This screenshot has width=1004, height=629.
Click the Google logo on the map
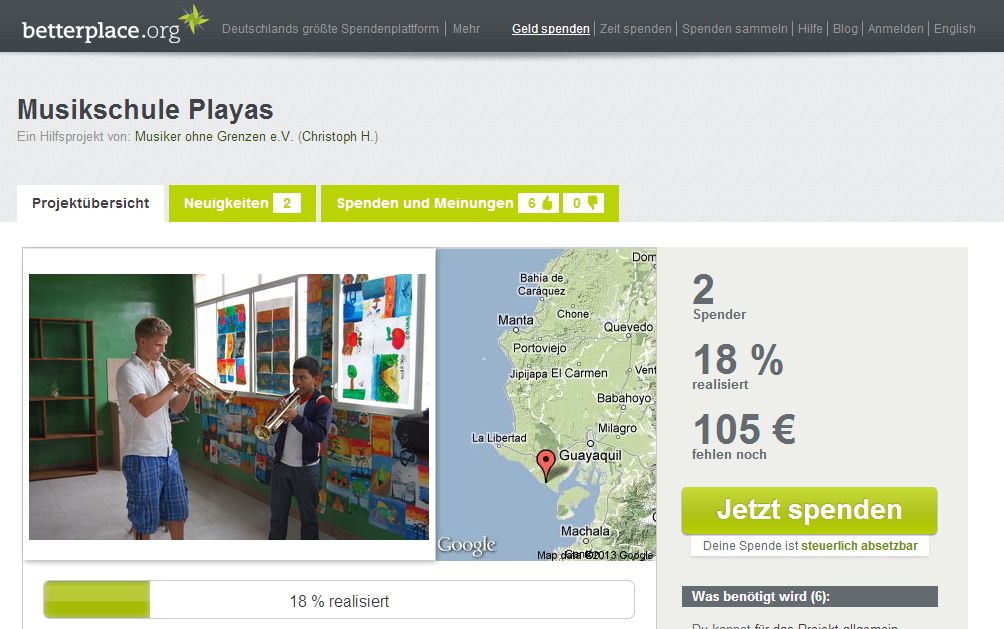[467, 546]
